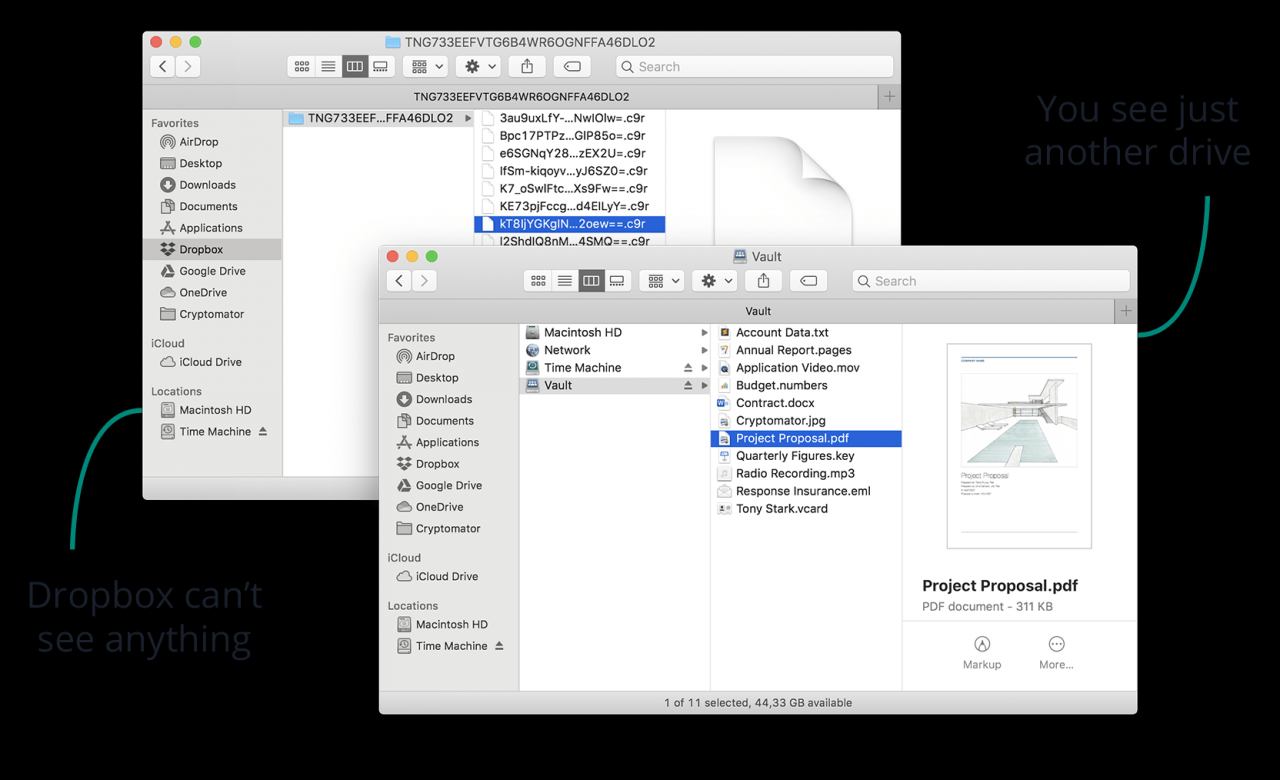Open AirDrop in back window sidebar
Viewport: 1280px width, 780px height.
[x=213, y=142]
